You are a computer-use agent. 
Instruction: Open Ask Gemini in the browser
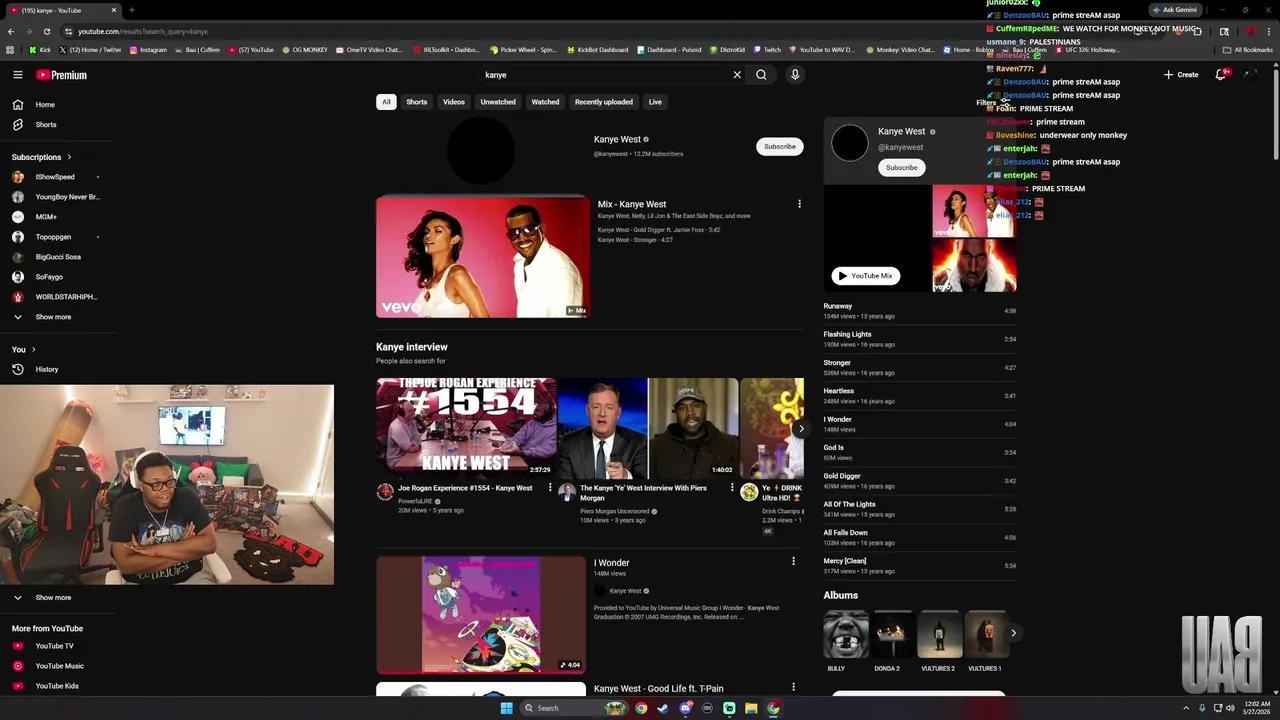(x=1174, y=10)
